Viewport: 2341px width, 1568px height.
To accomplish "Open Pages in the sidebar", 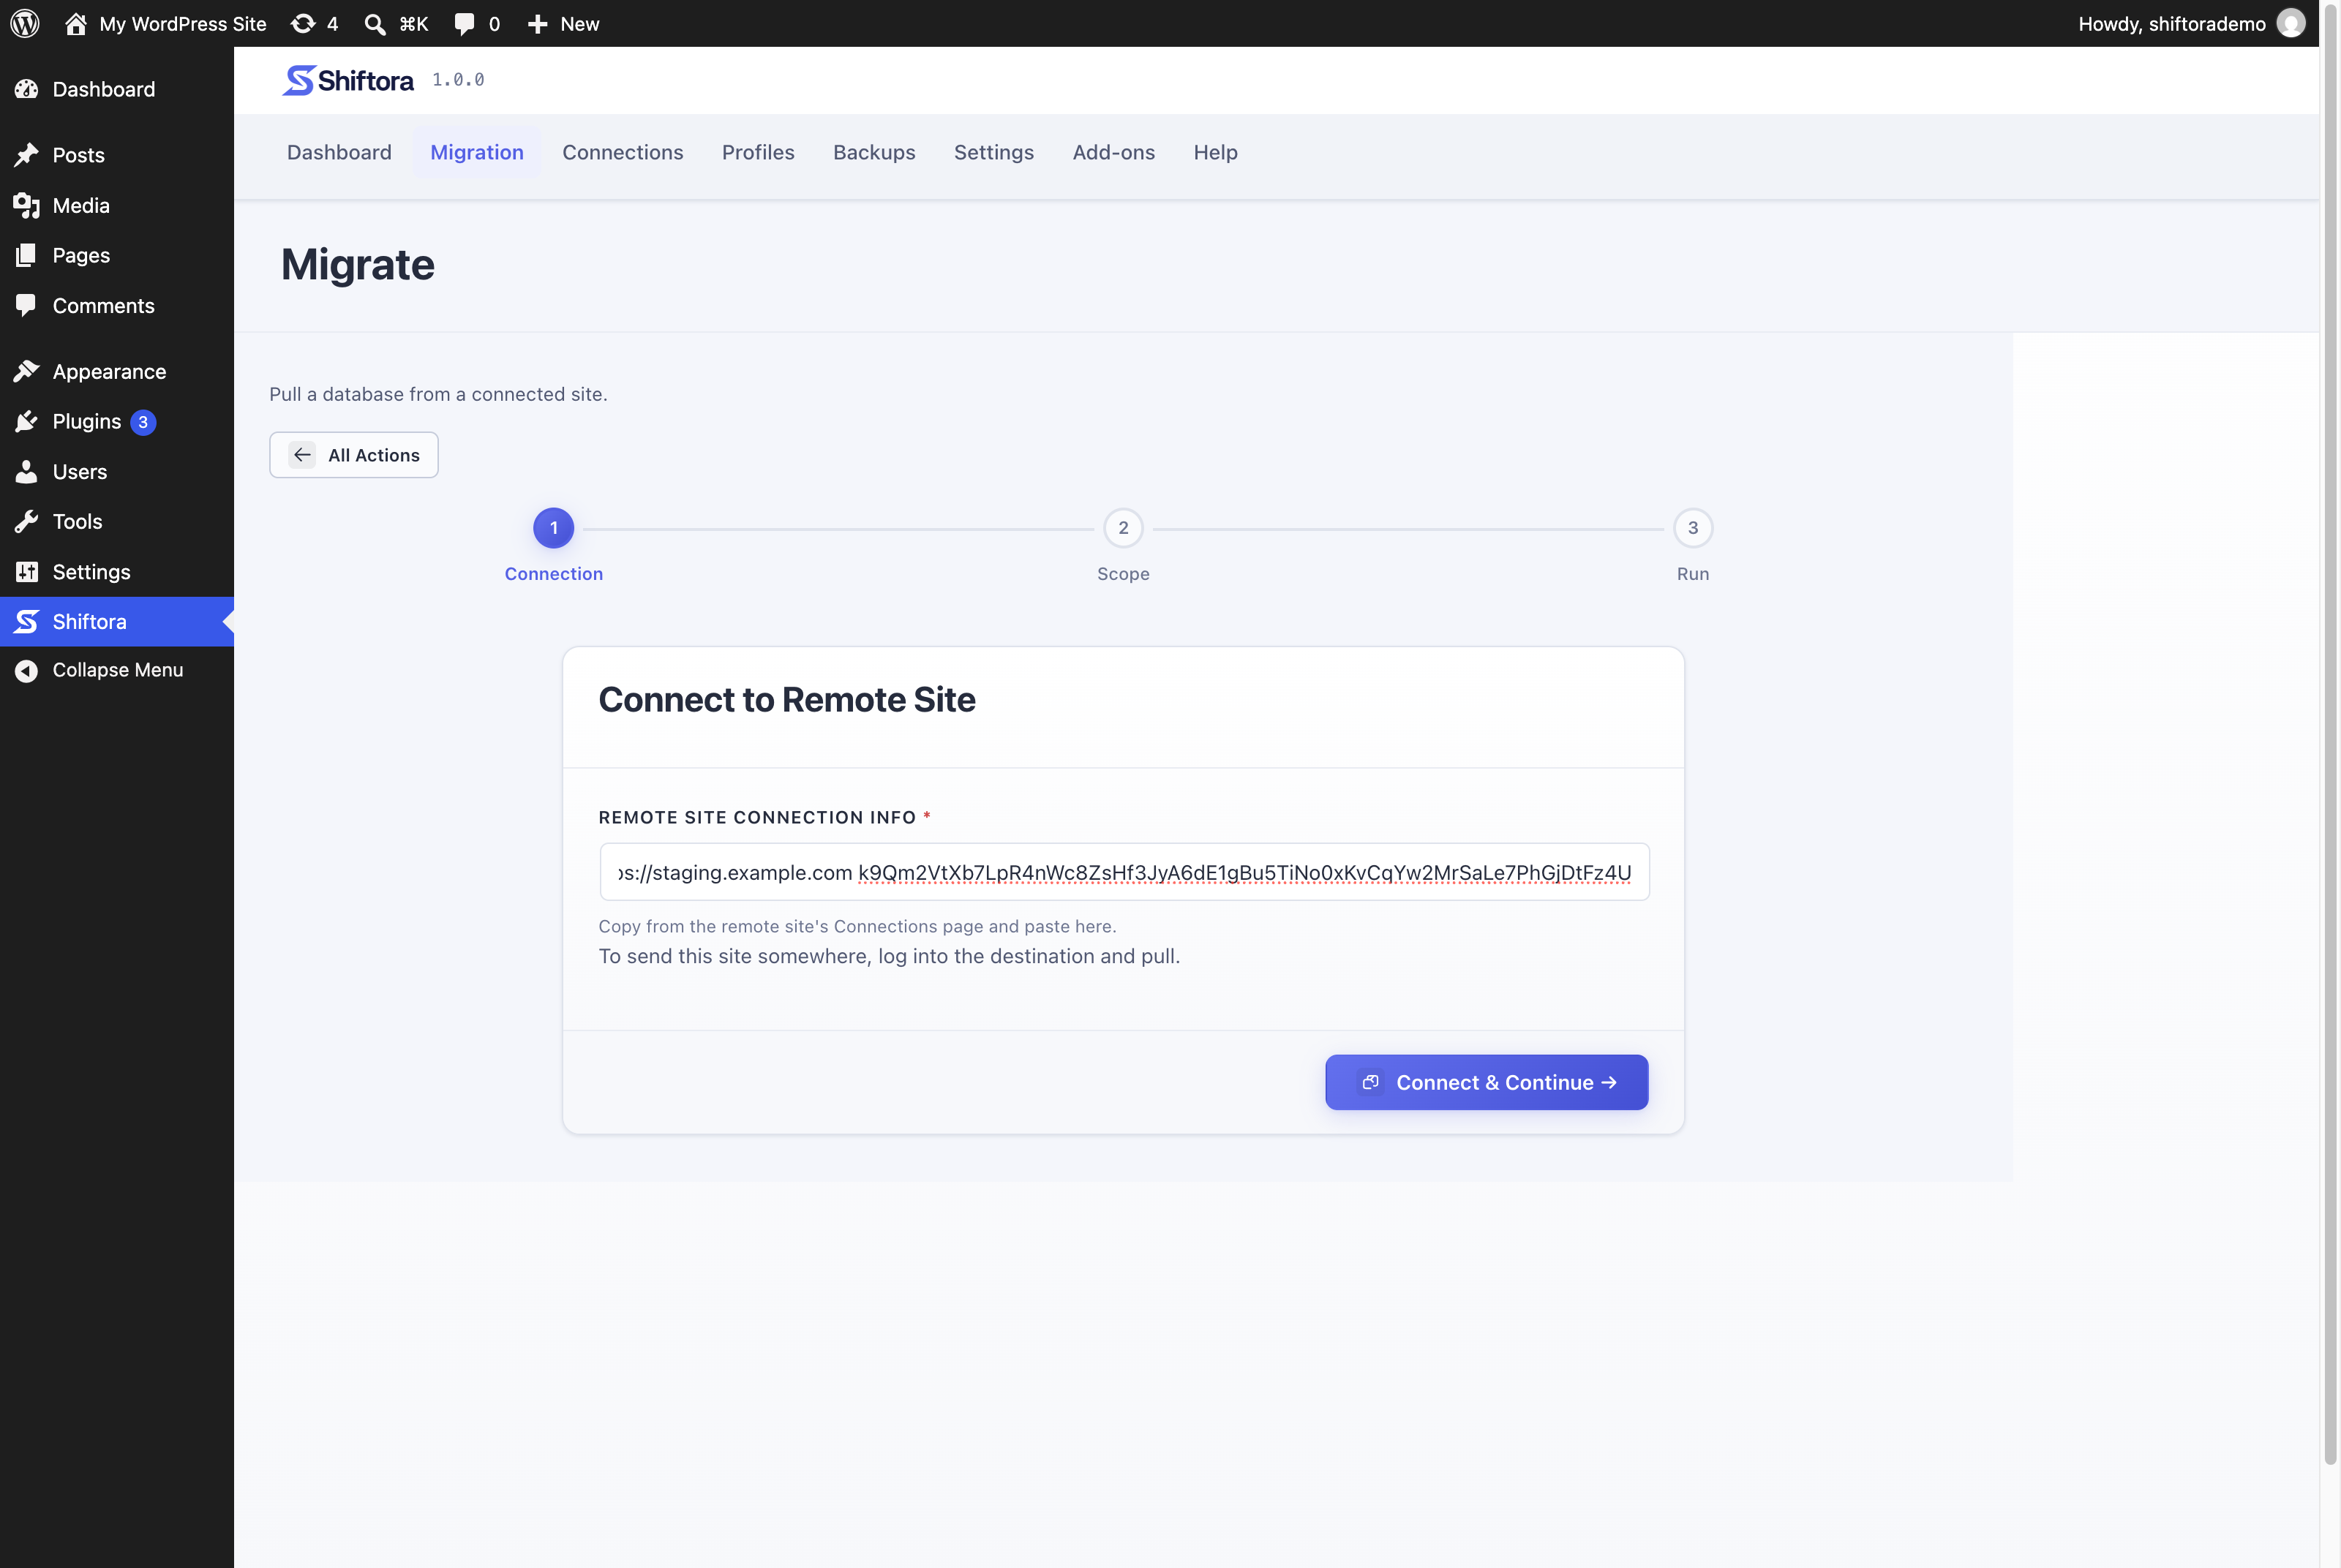I will click(x=117, y=255).
